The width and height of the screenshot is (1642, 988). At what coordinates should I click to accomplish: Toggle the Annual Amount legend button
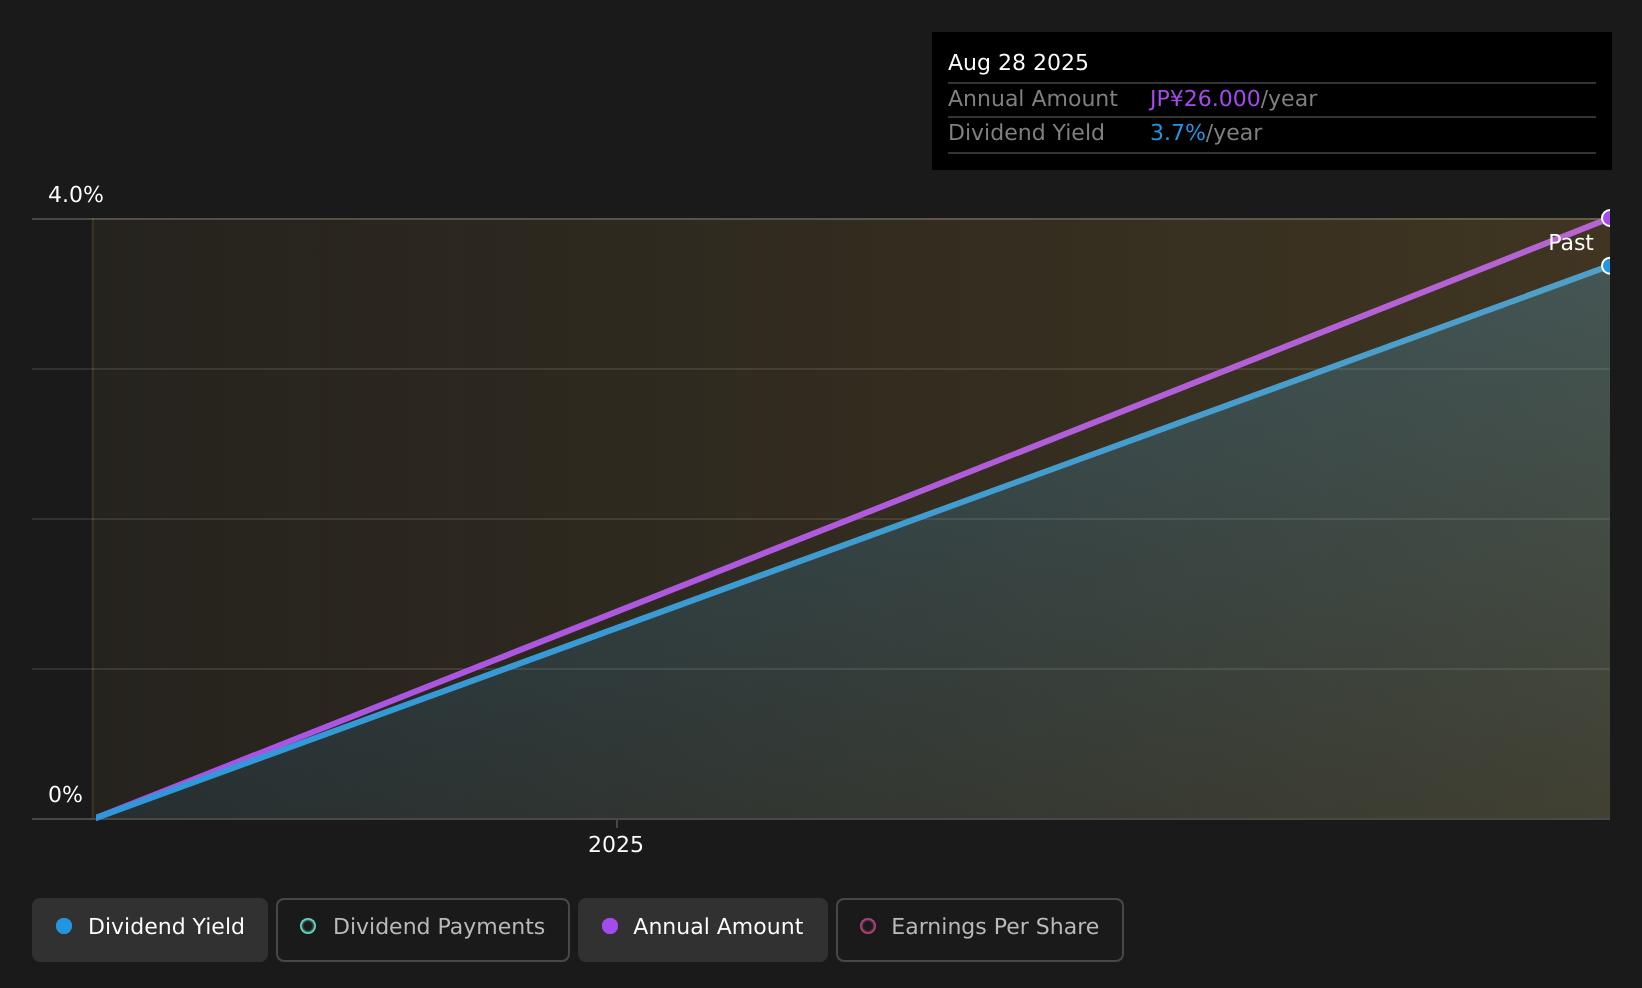(703, 930)
